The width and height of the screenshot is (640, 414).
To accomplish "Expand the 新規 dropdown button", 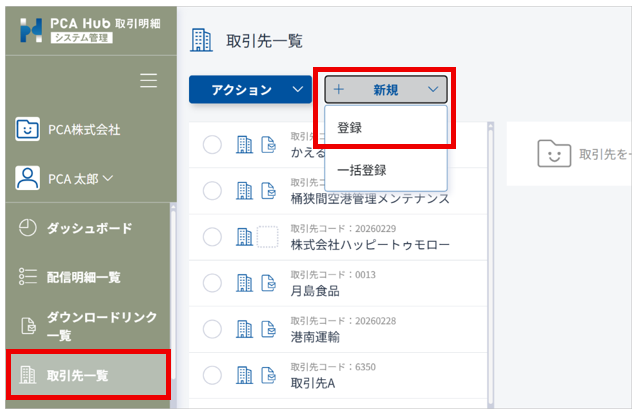I will click(x=386, y=90).
